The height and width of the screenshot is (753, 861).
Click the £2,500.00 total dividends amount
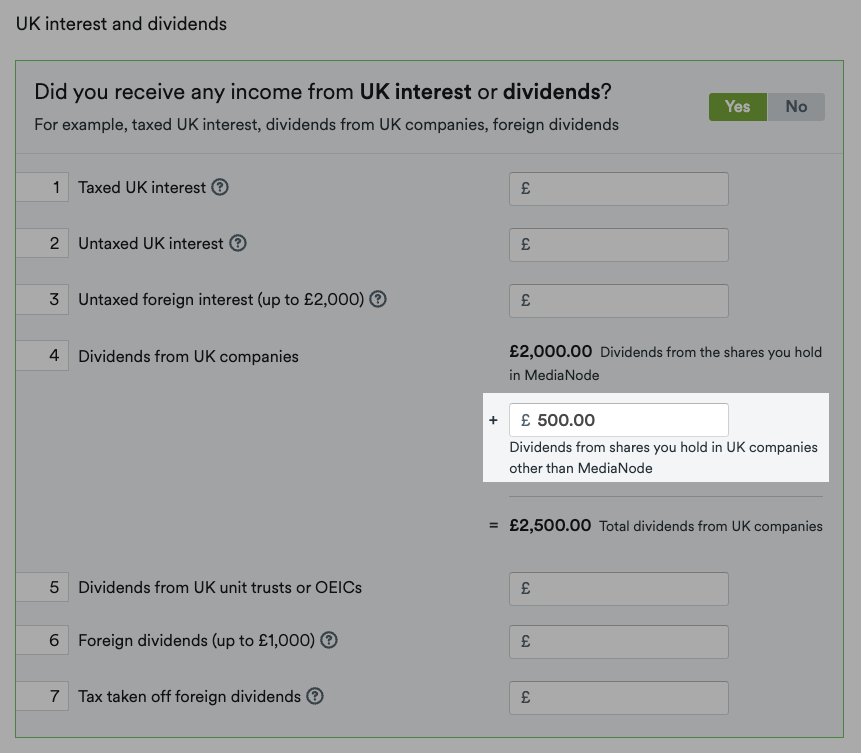point(550,526)
